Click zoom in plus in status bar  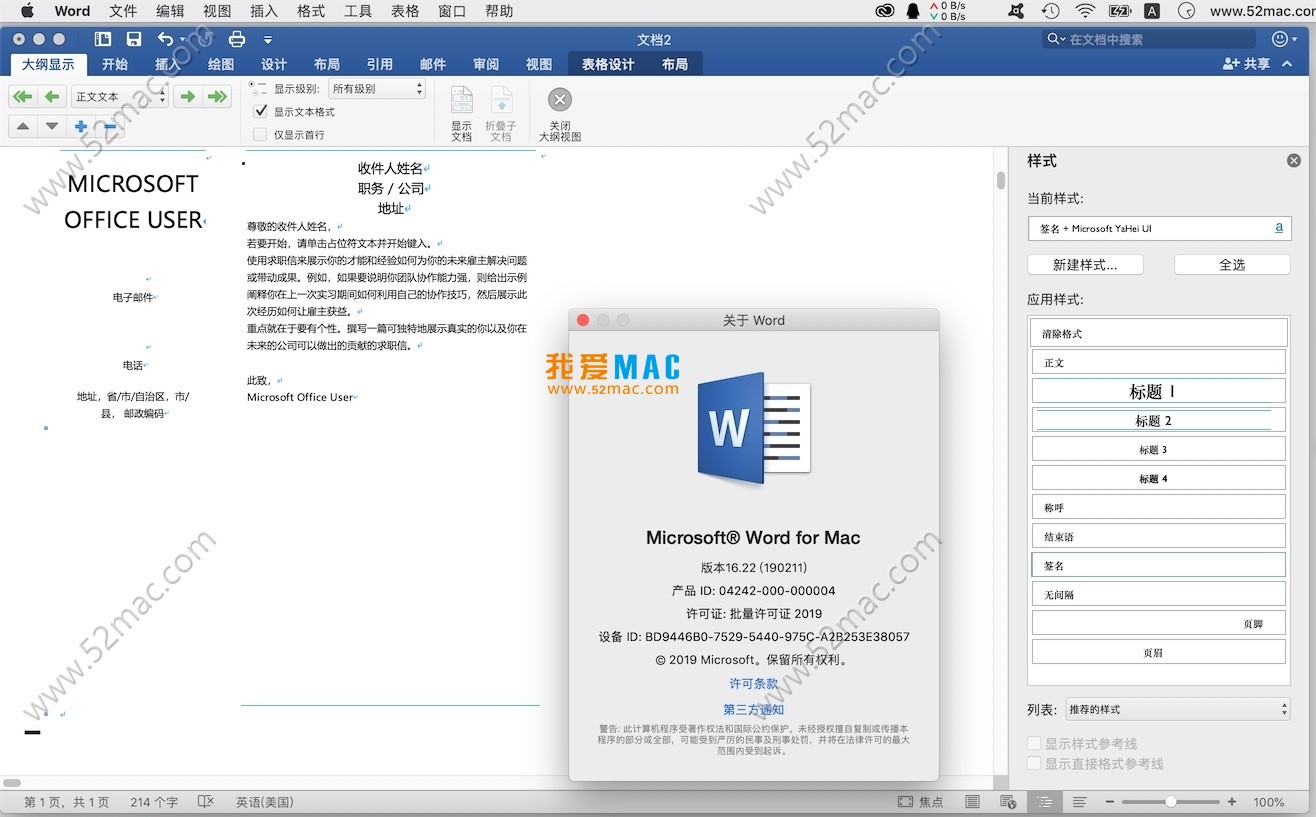click(1232, 802)
